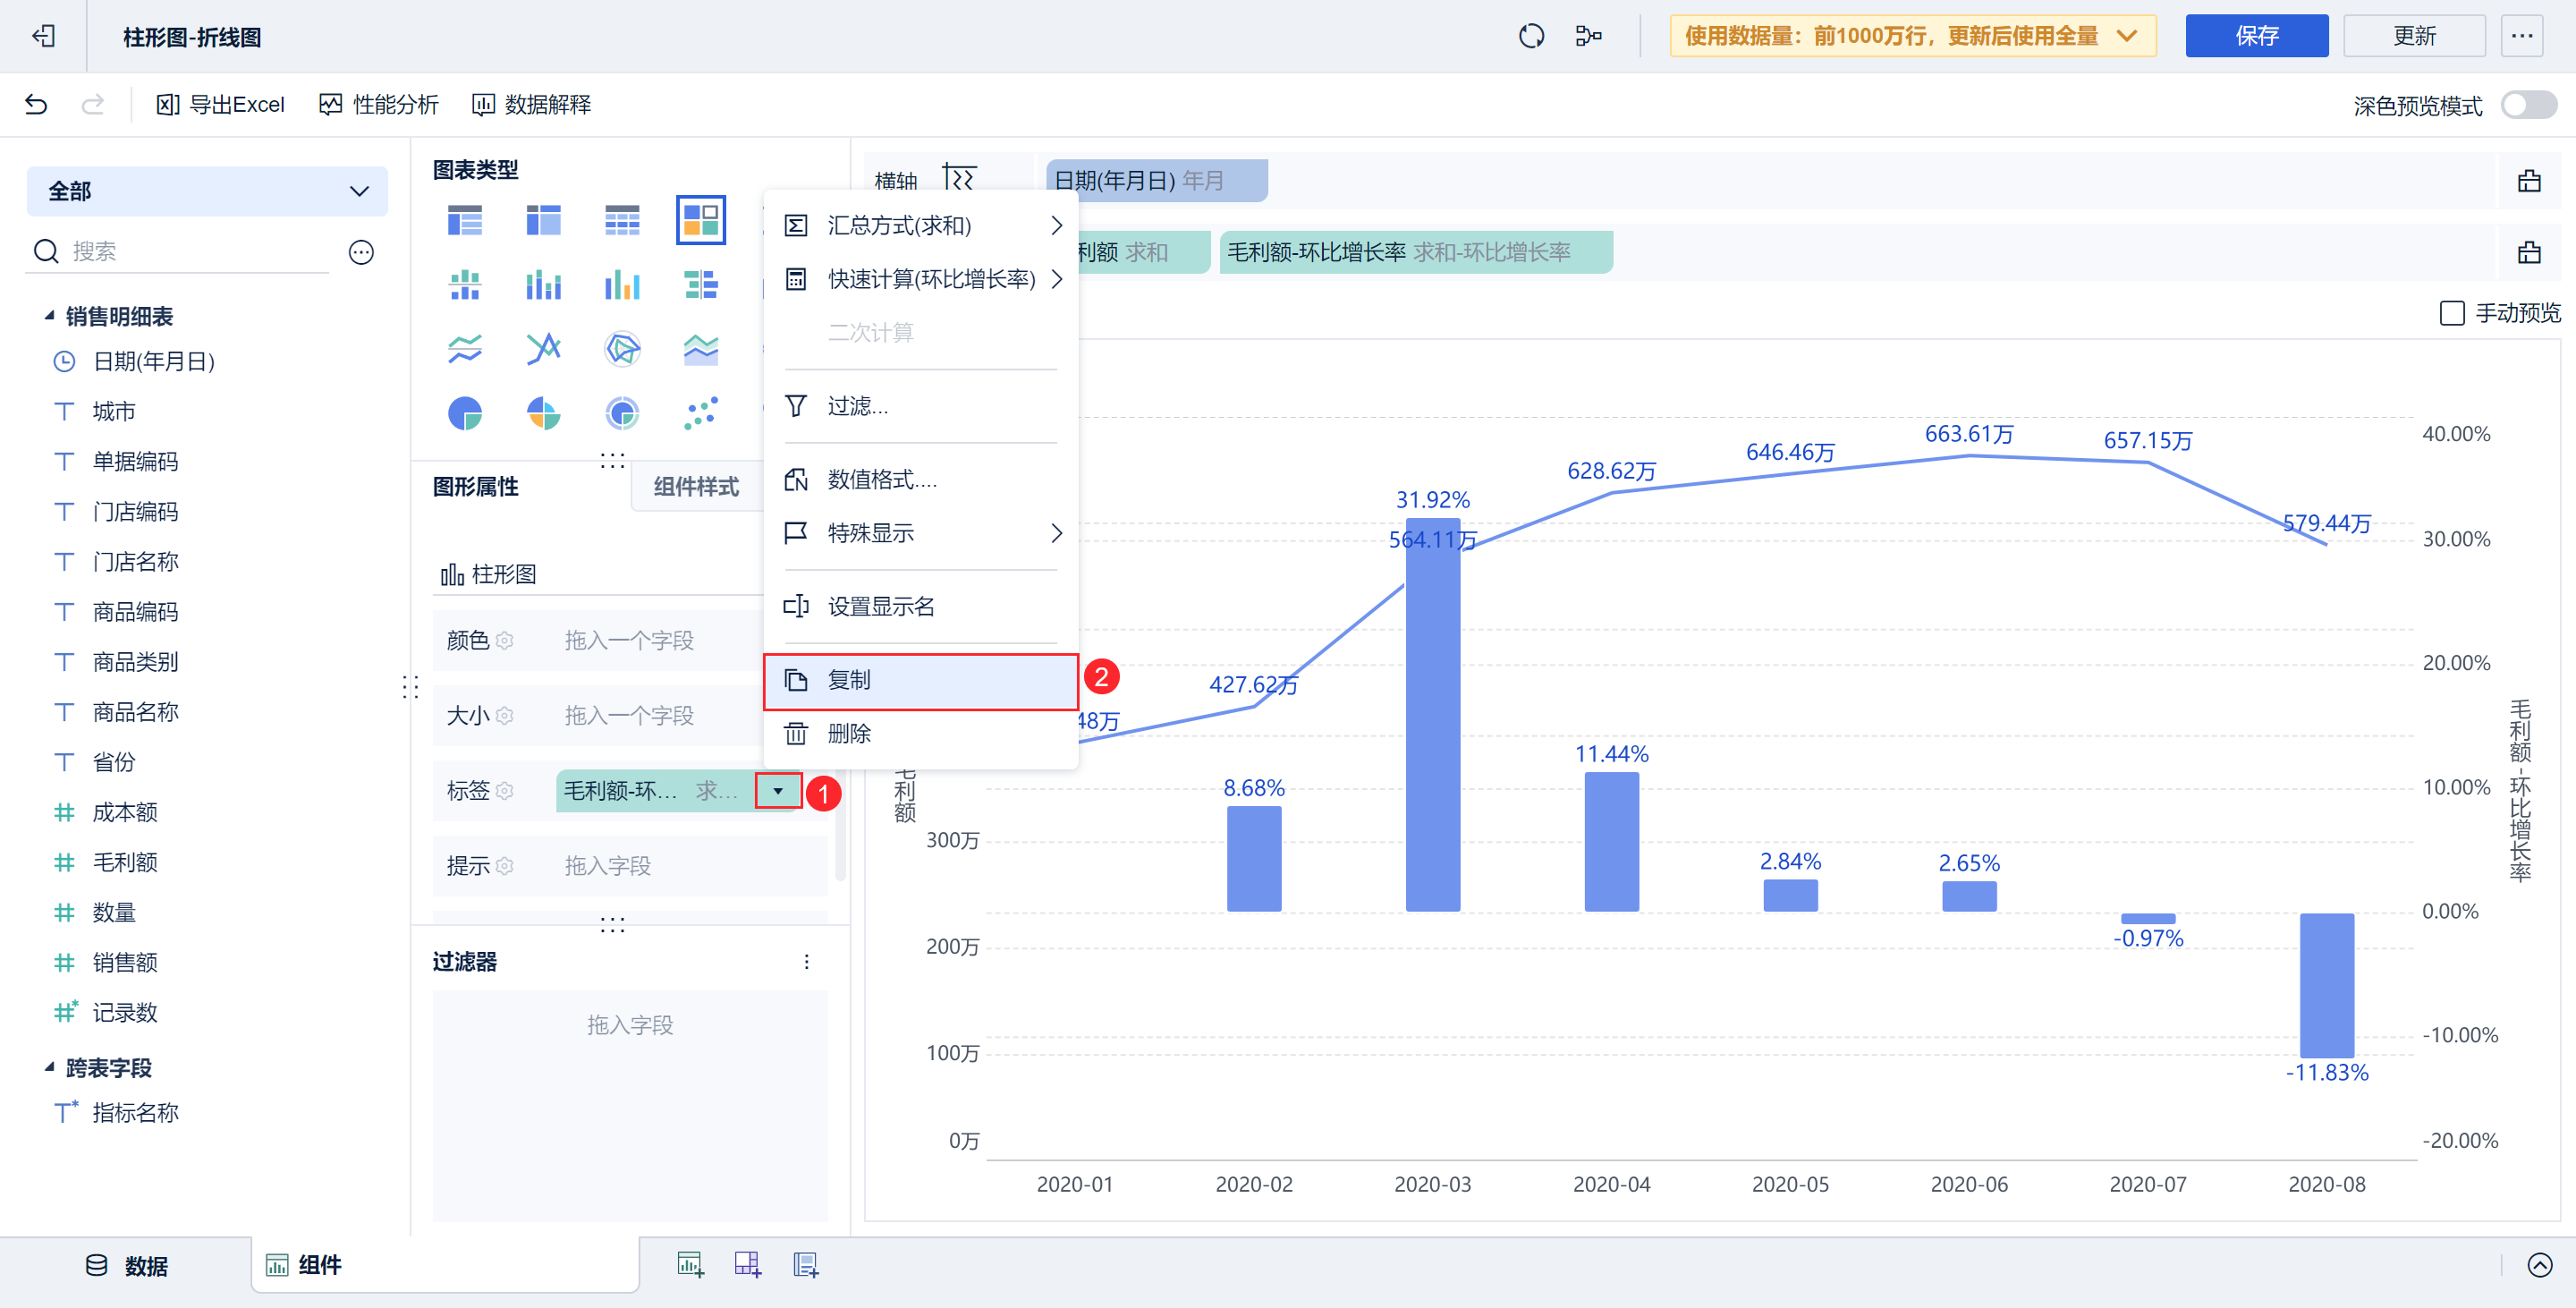Click the refresh circle icon in header
This screenshot has height=1308, width=2576.
point(1531,37)
